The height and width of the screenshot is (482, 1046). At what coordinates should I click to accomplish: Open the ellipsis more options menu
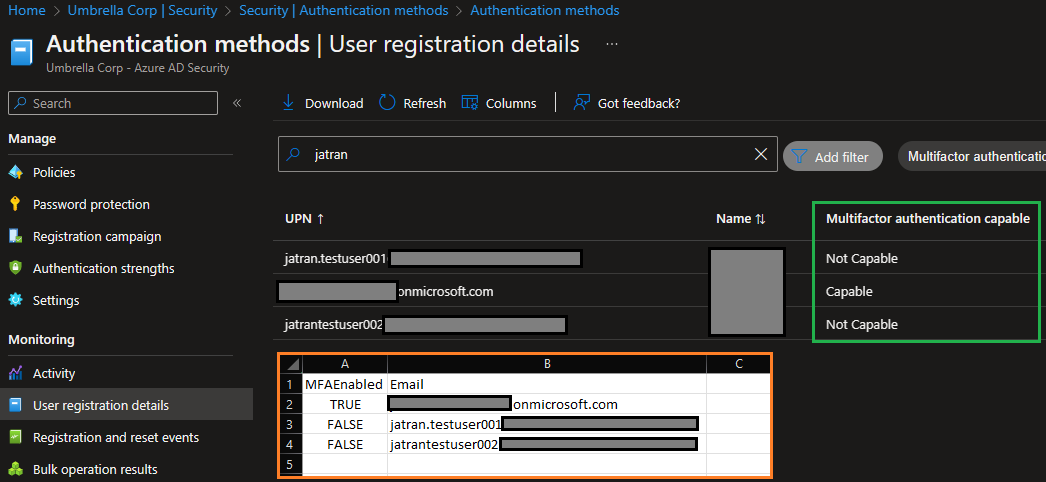612,44
